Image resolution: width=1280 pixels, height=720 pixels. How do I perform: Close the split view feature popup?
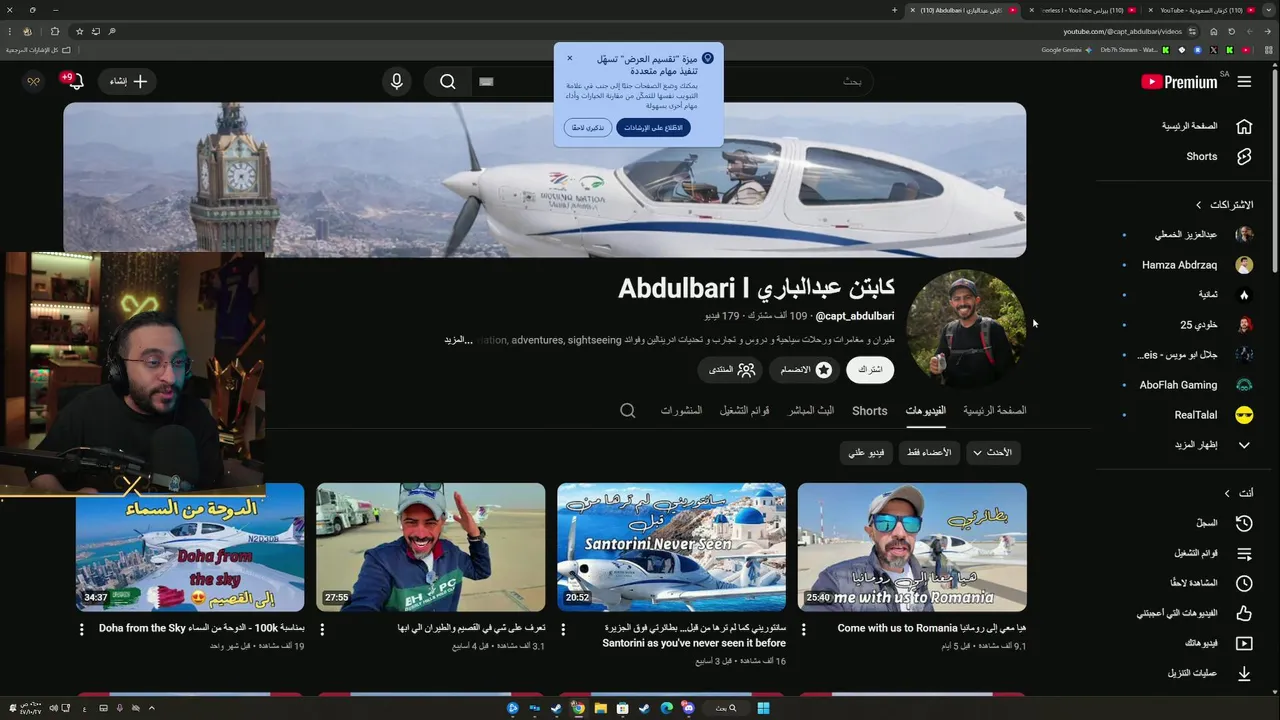[x=570, y=58]
